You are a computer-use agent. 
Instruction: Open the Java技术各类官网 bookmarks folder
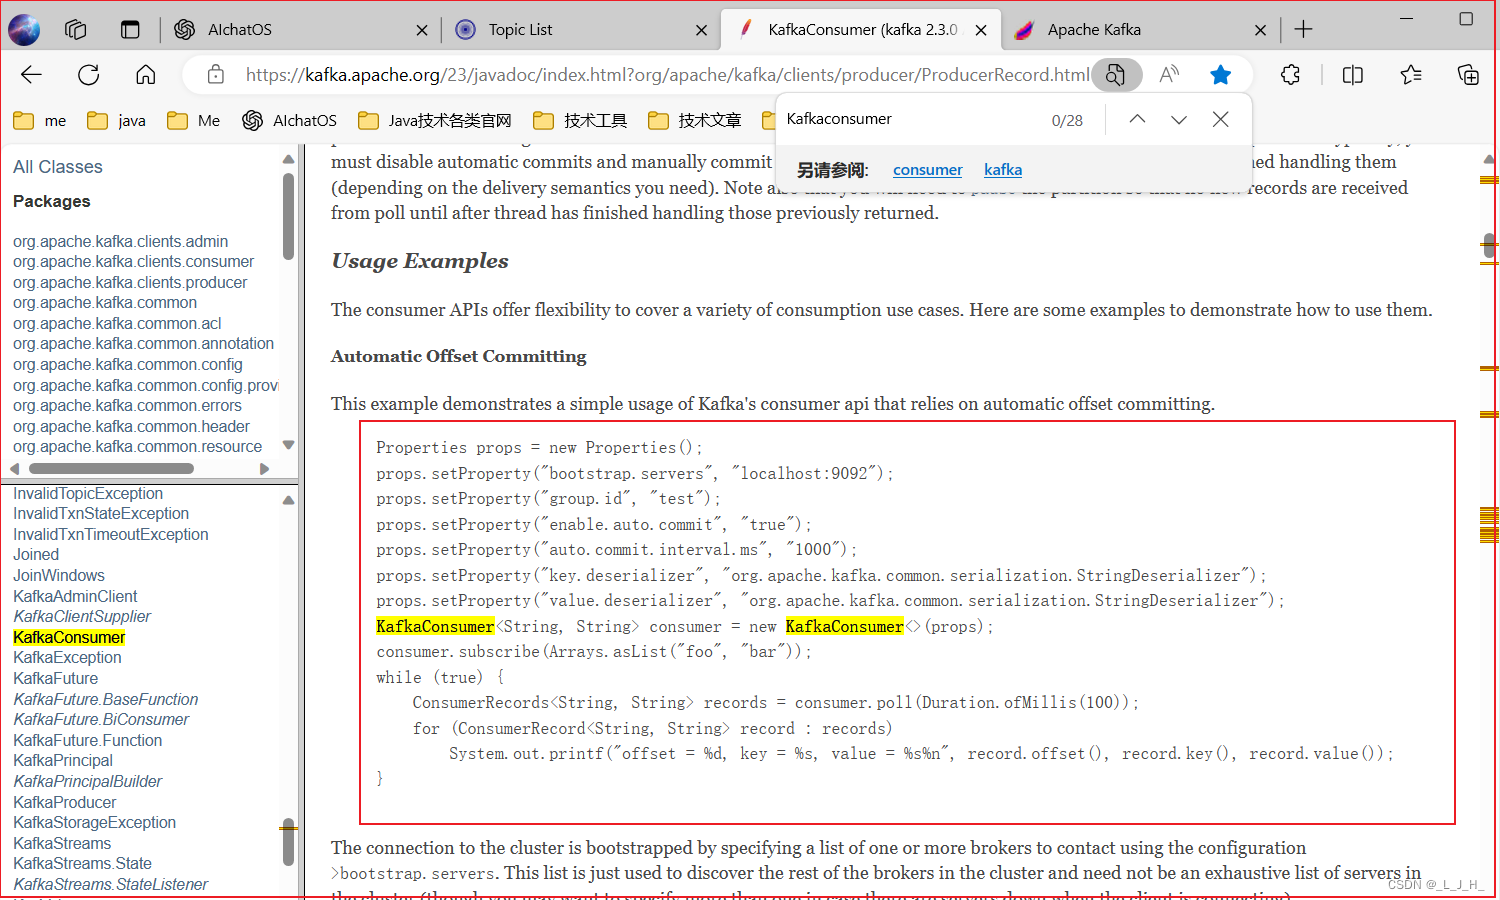tap(435, 121)
